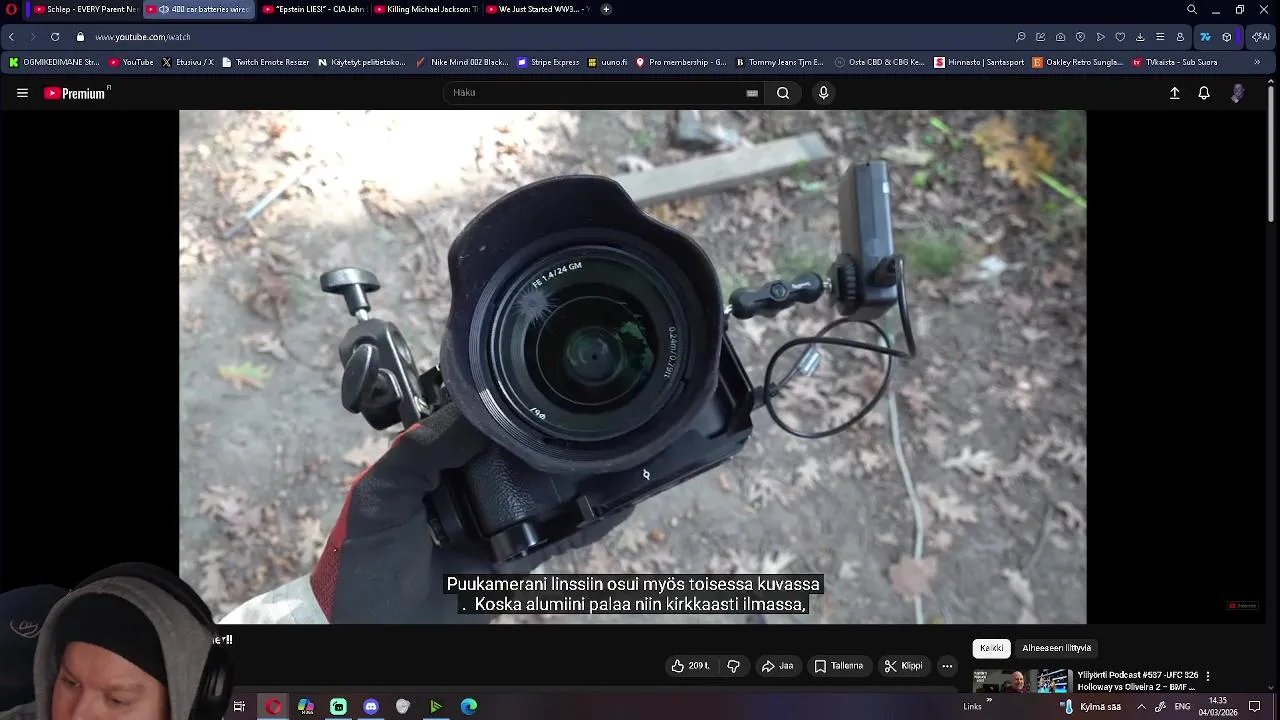Image resolution: width=1280 pixels, height=720 pixels.
Task: Open Discord from the taskbar
Action: pyautogui.click(x=371, y=707)
